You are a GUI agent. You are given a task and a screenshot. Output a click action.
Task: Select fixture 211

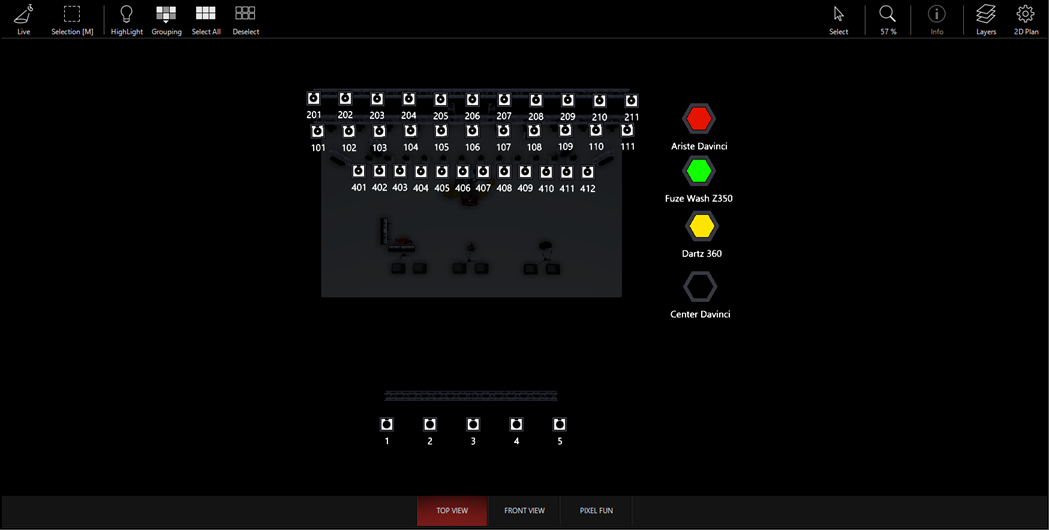[x=631, y=101]
